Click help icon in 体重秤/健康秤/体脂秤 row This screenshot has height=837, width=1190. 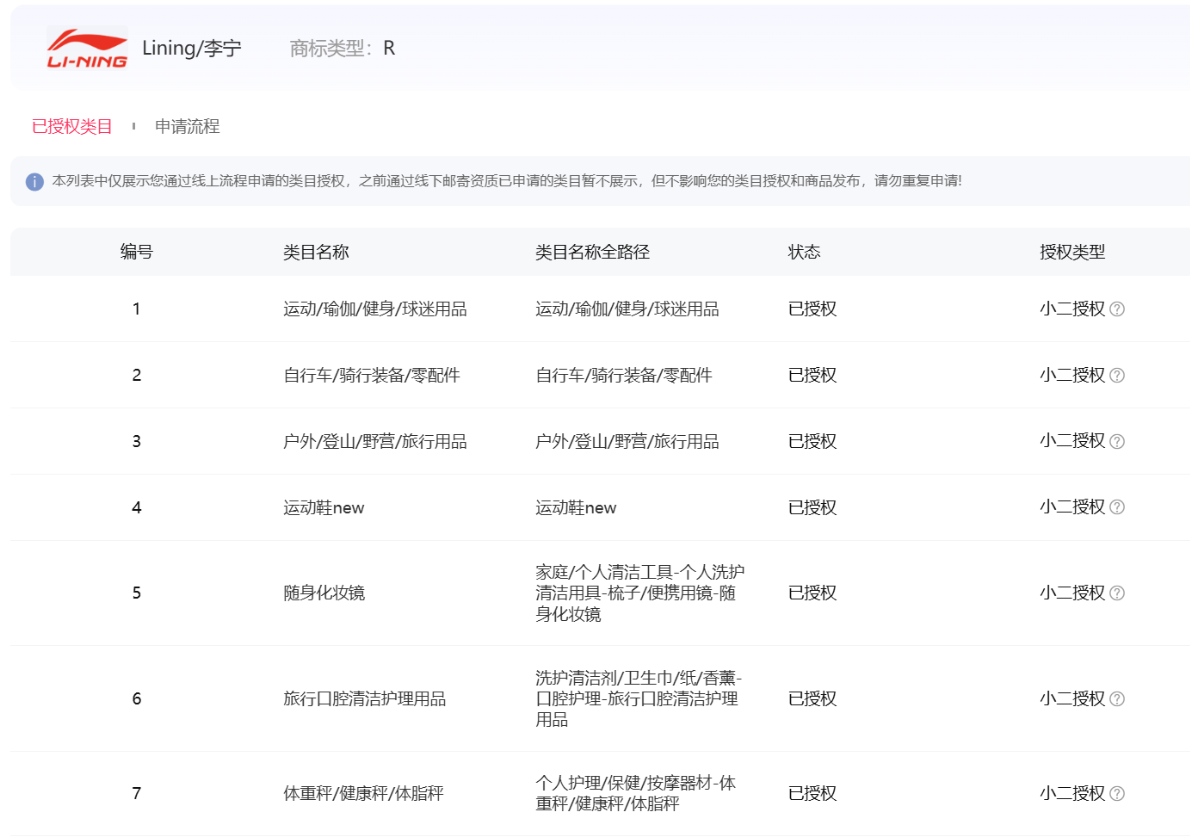click(1117, 794)
